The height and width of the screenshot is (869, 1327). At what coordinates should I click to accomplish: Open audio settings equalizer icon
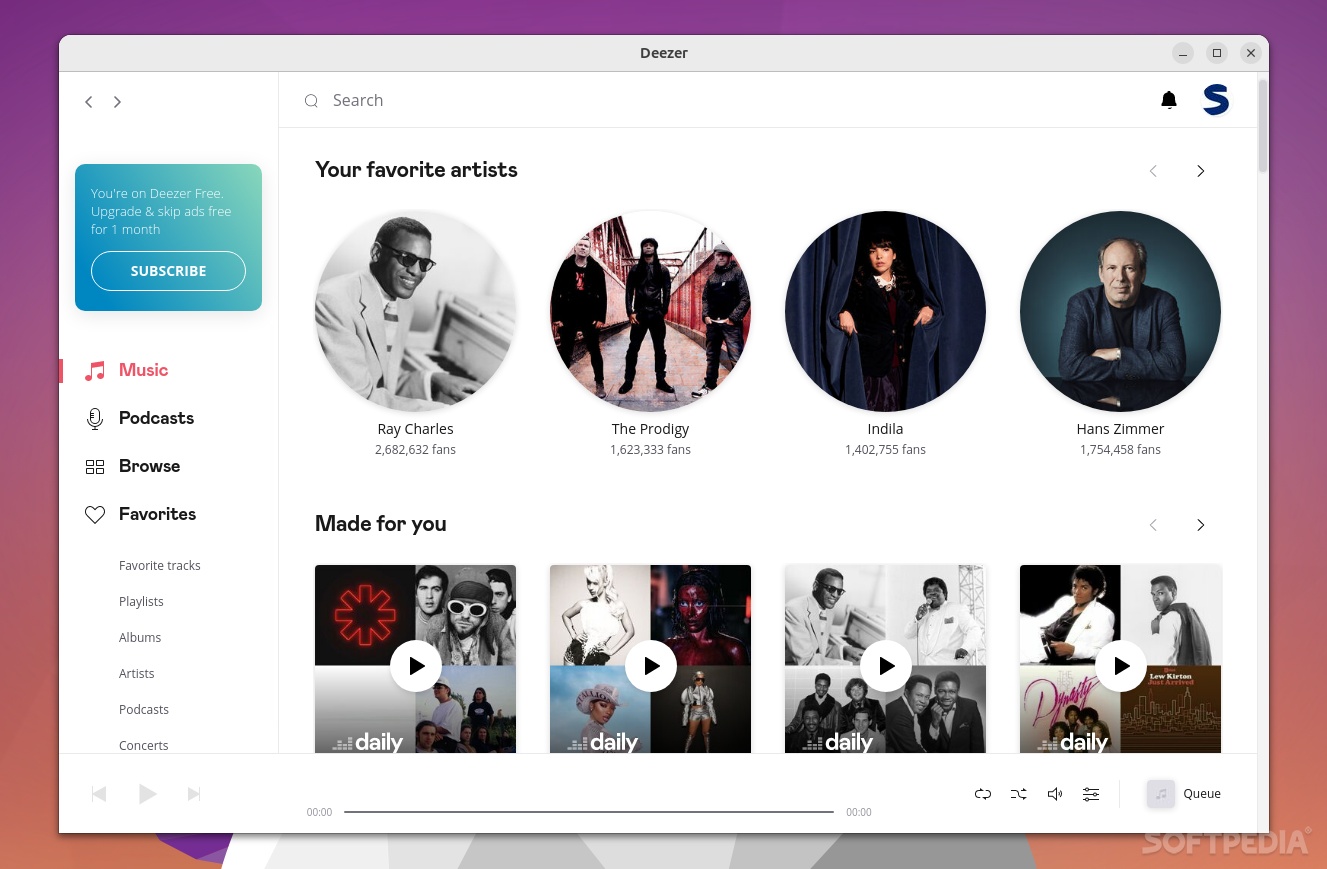tap(1091, 794)
